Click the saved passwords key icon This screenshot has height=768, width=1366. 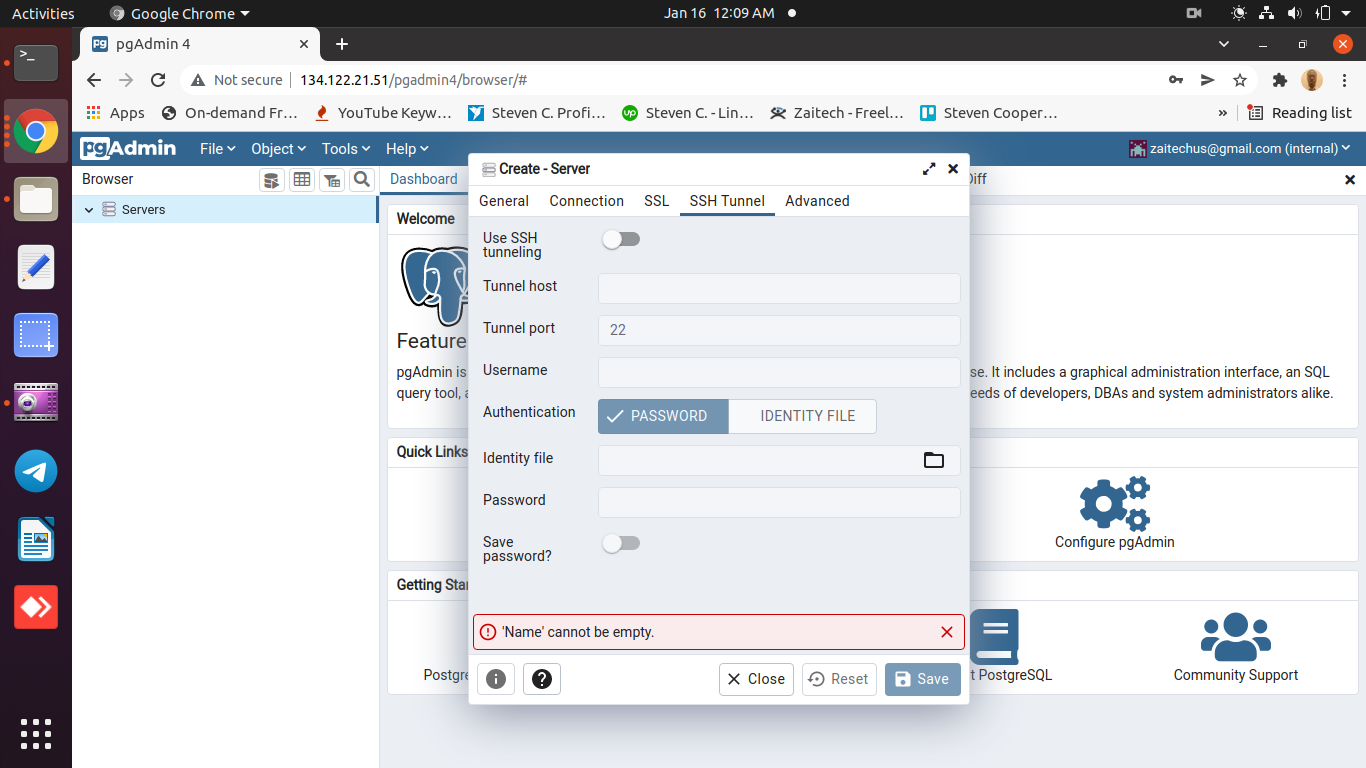pyautogui.click(x=1176, y=80)
